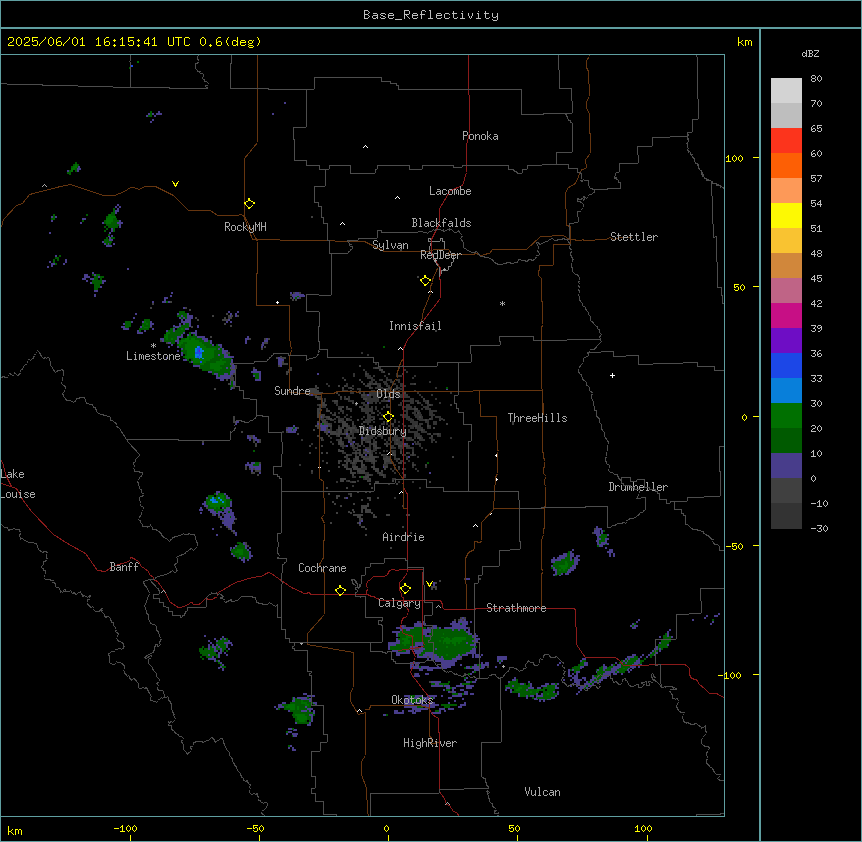Click the yellow diamond marker south of RedDeer

tap(425, 281)
